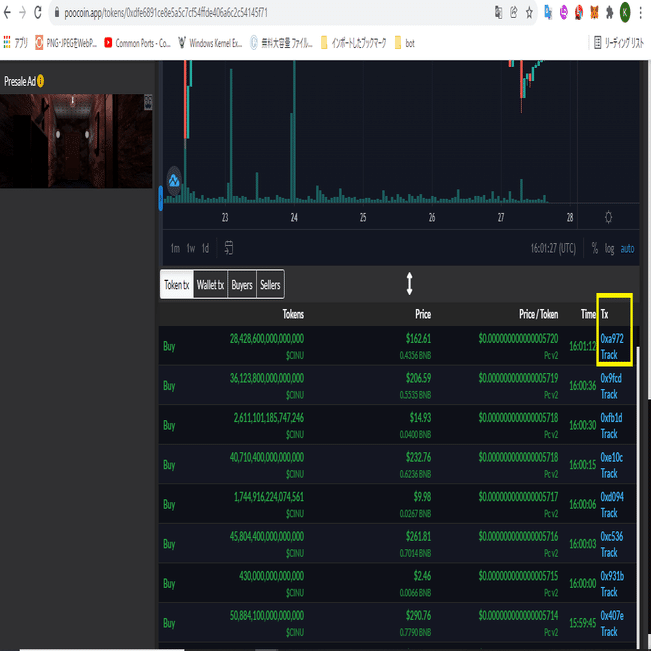Screen dimensions: 651x651
Task: Set chart range to 1w
Action: [x=191, y=248]
